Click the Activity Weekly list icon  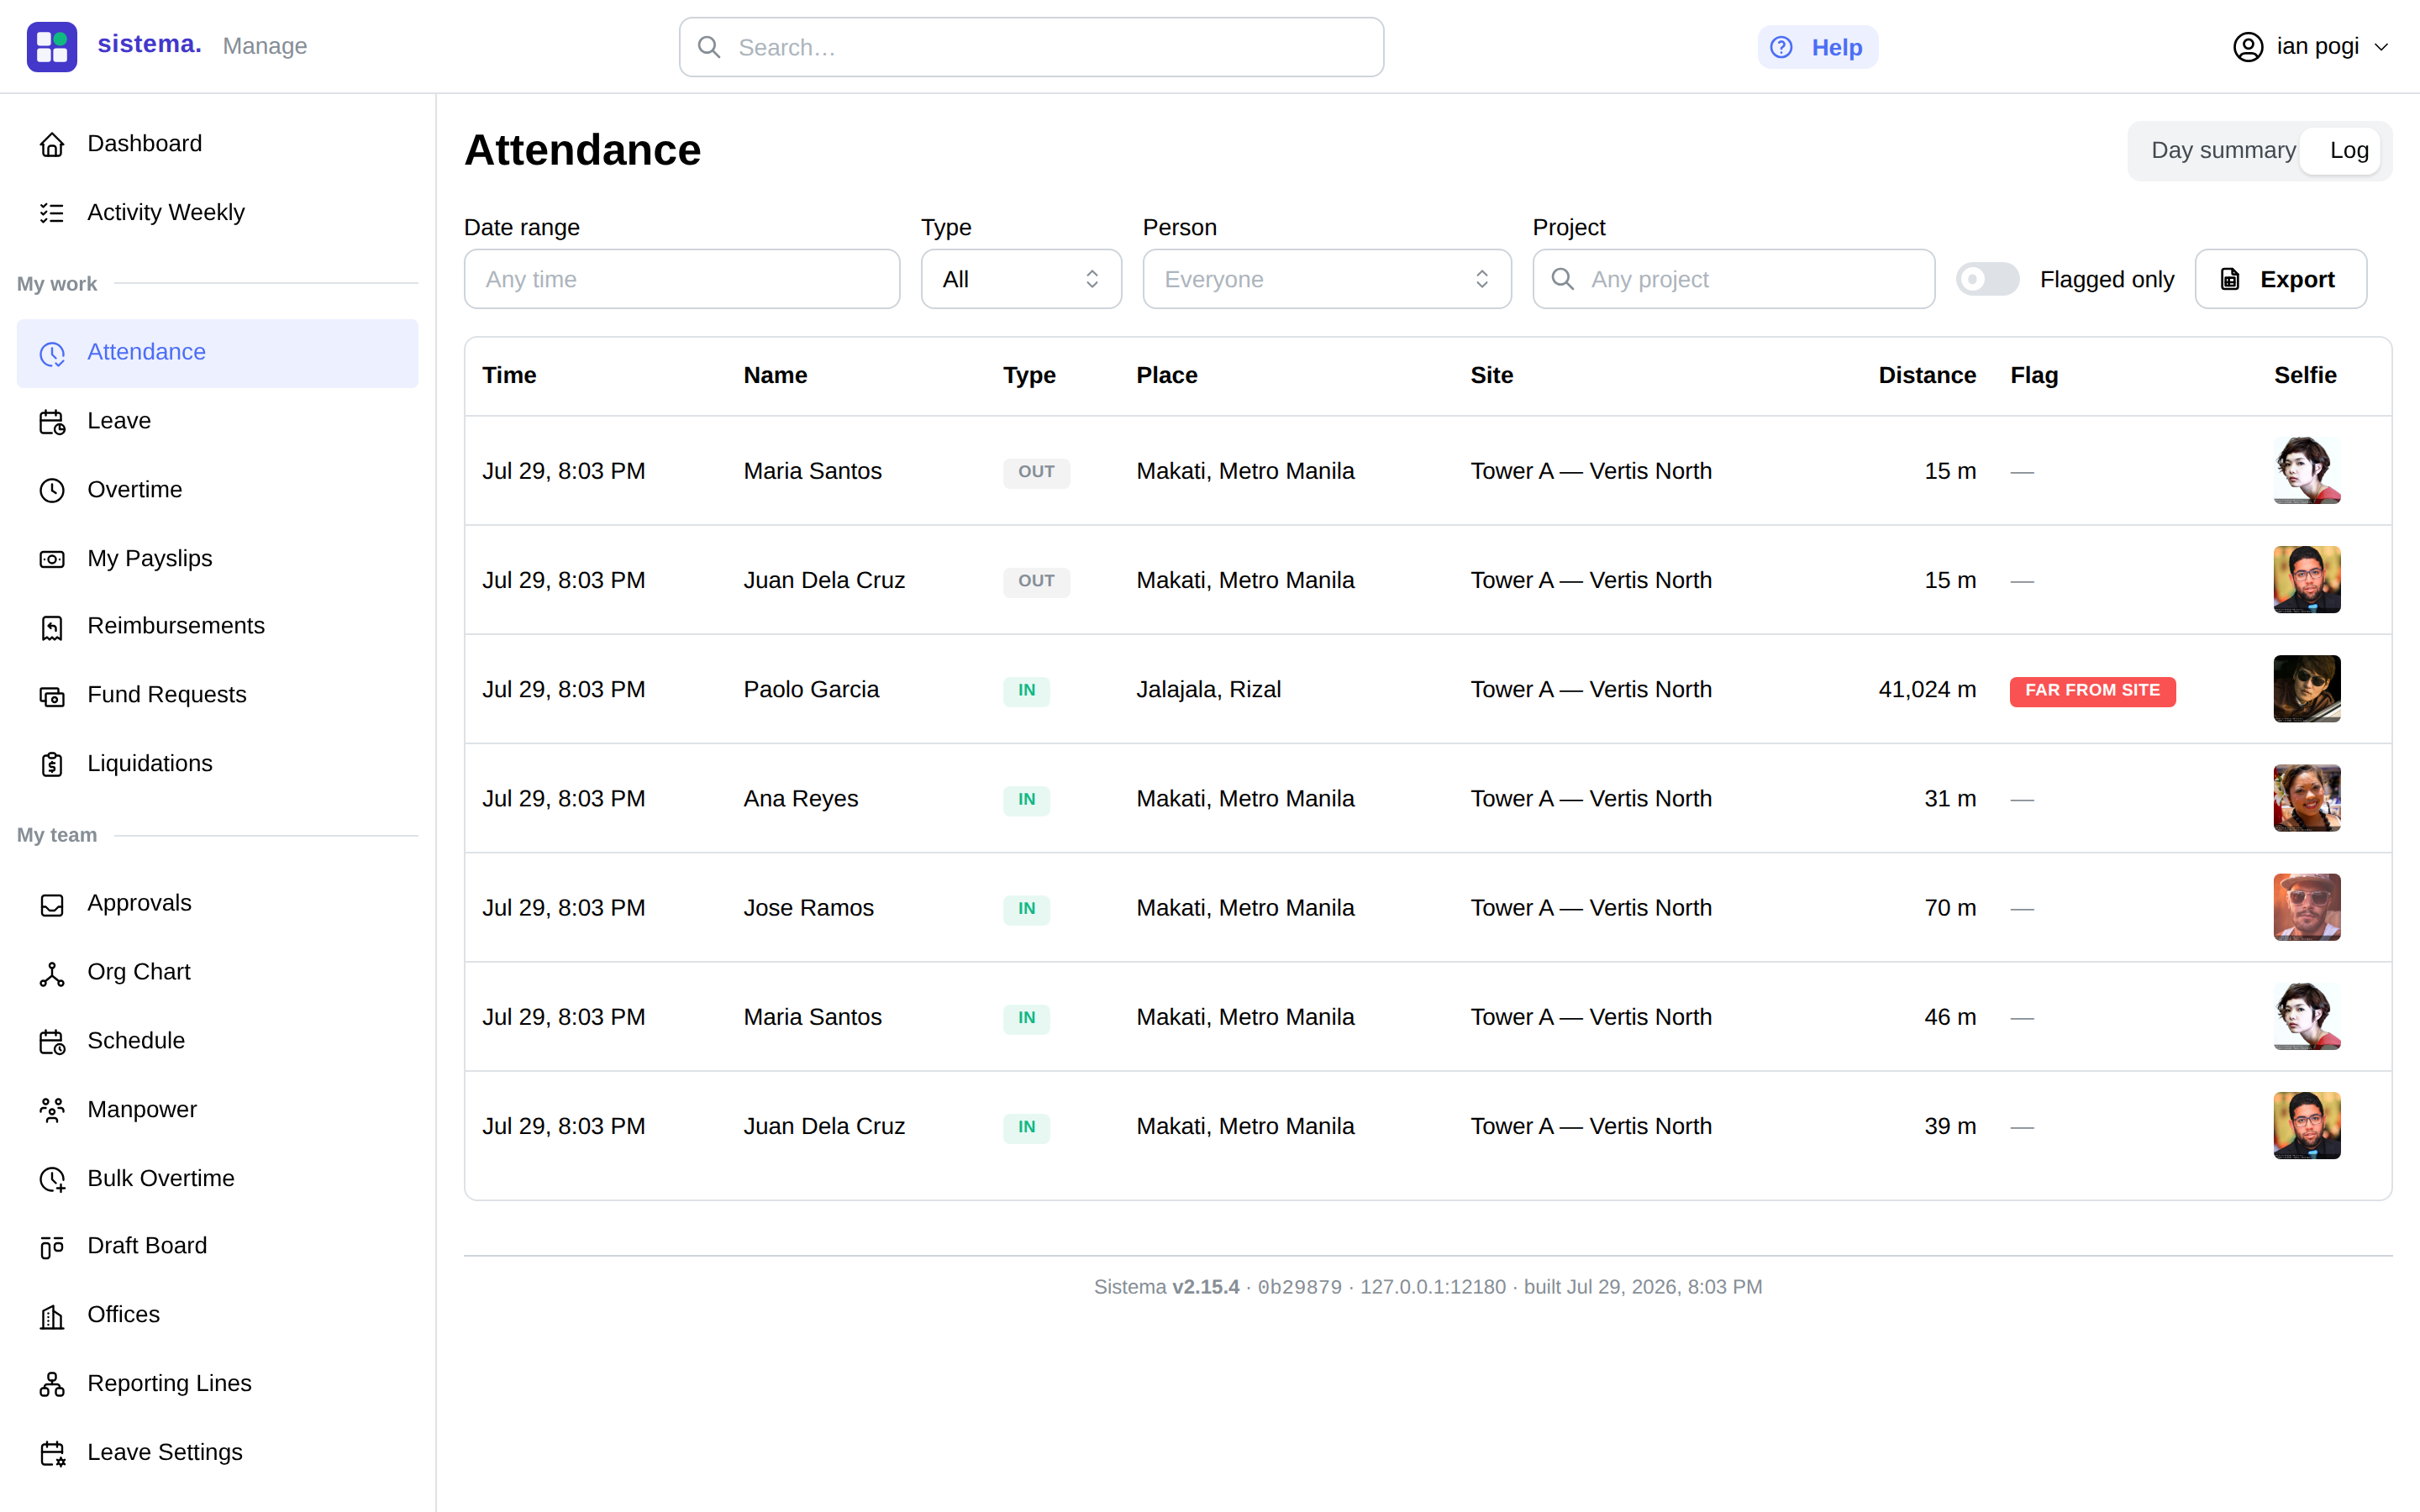(x=52, y=213)
